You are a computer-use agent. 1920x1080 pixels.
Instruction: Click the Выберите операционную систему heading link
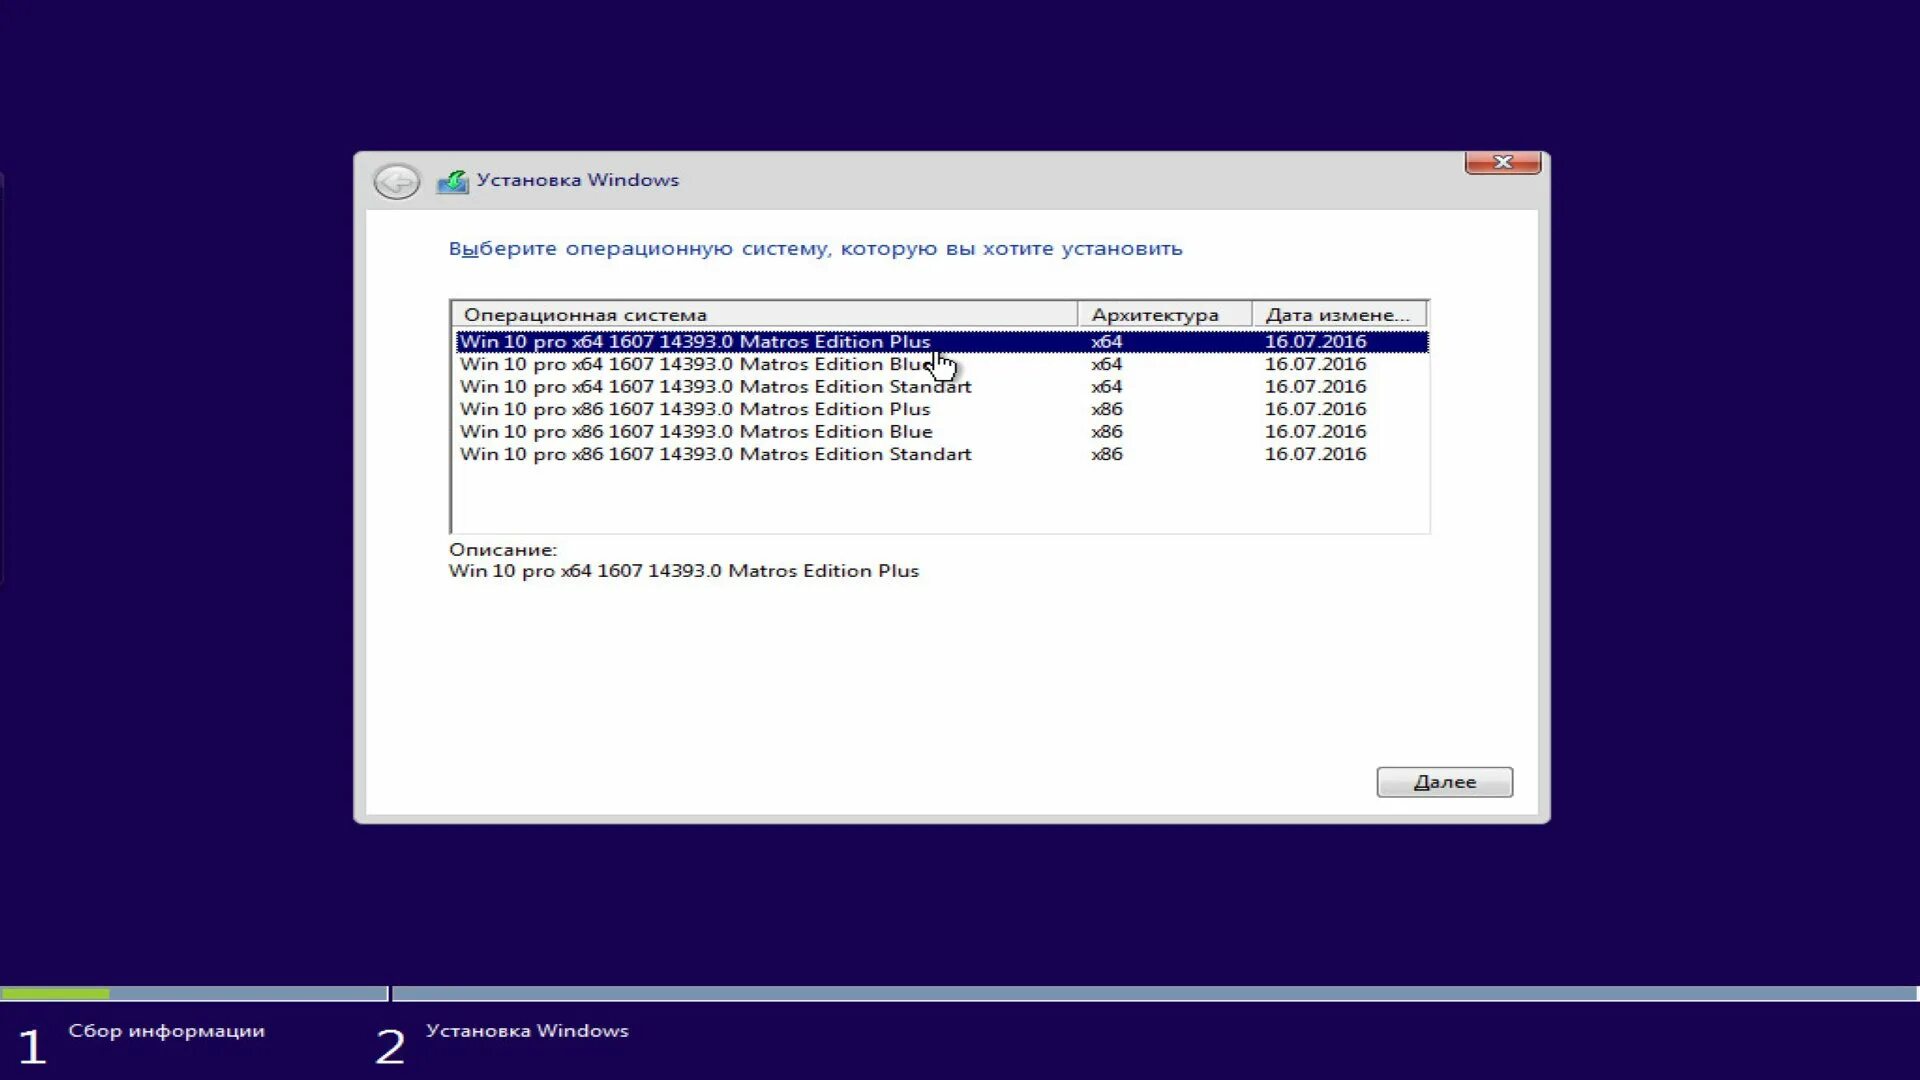click(815, 249)
